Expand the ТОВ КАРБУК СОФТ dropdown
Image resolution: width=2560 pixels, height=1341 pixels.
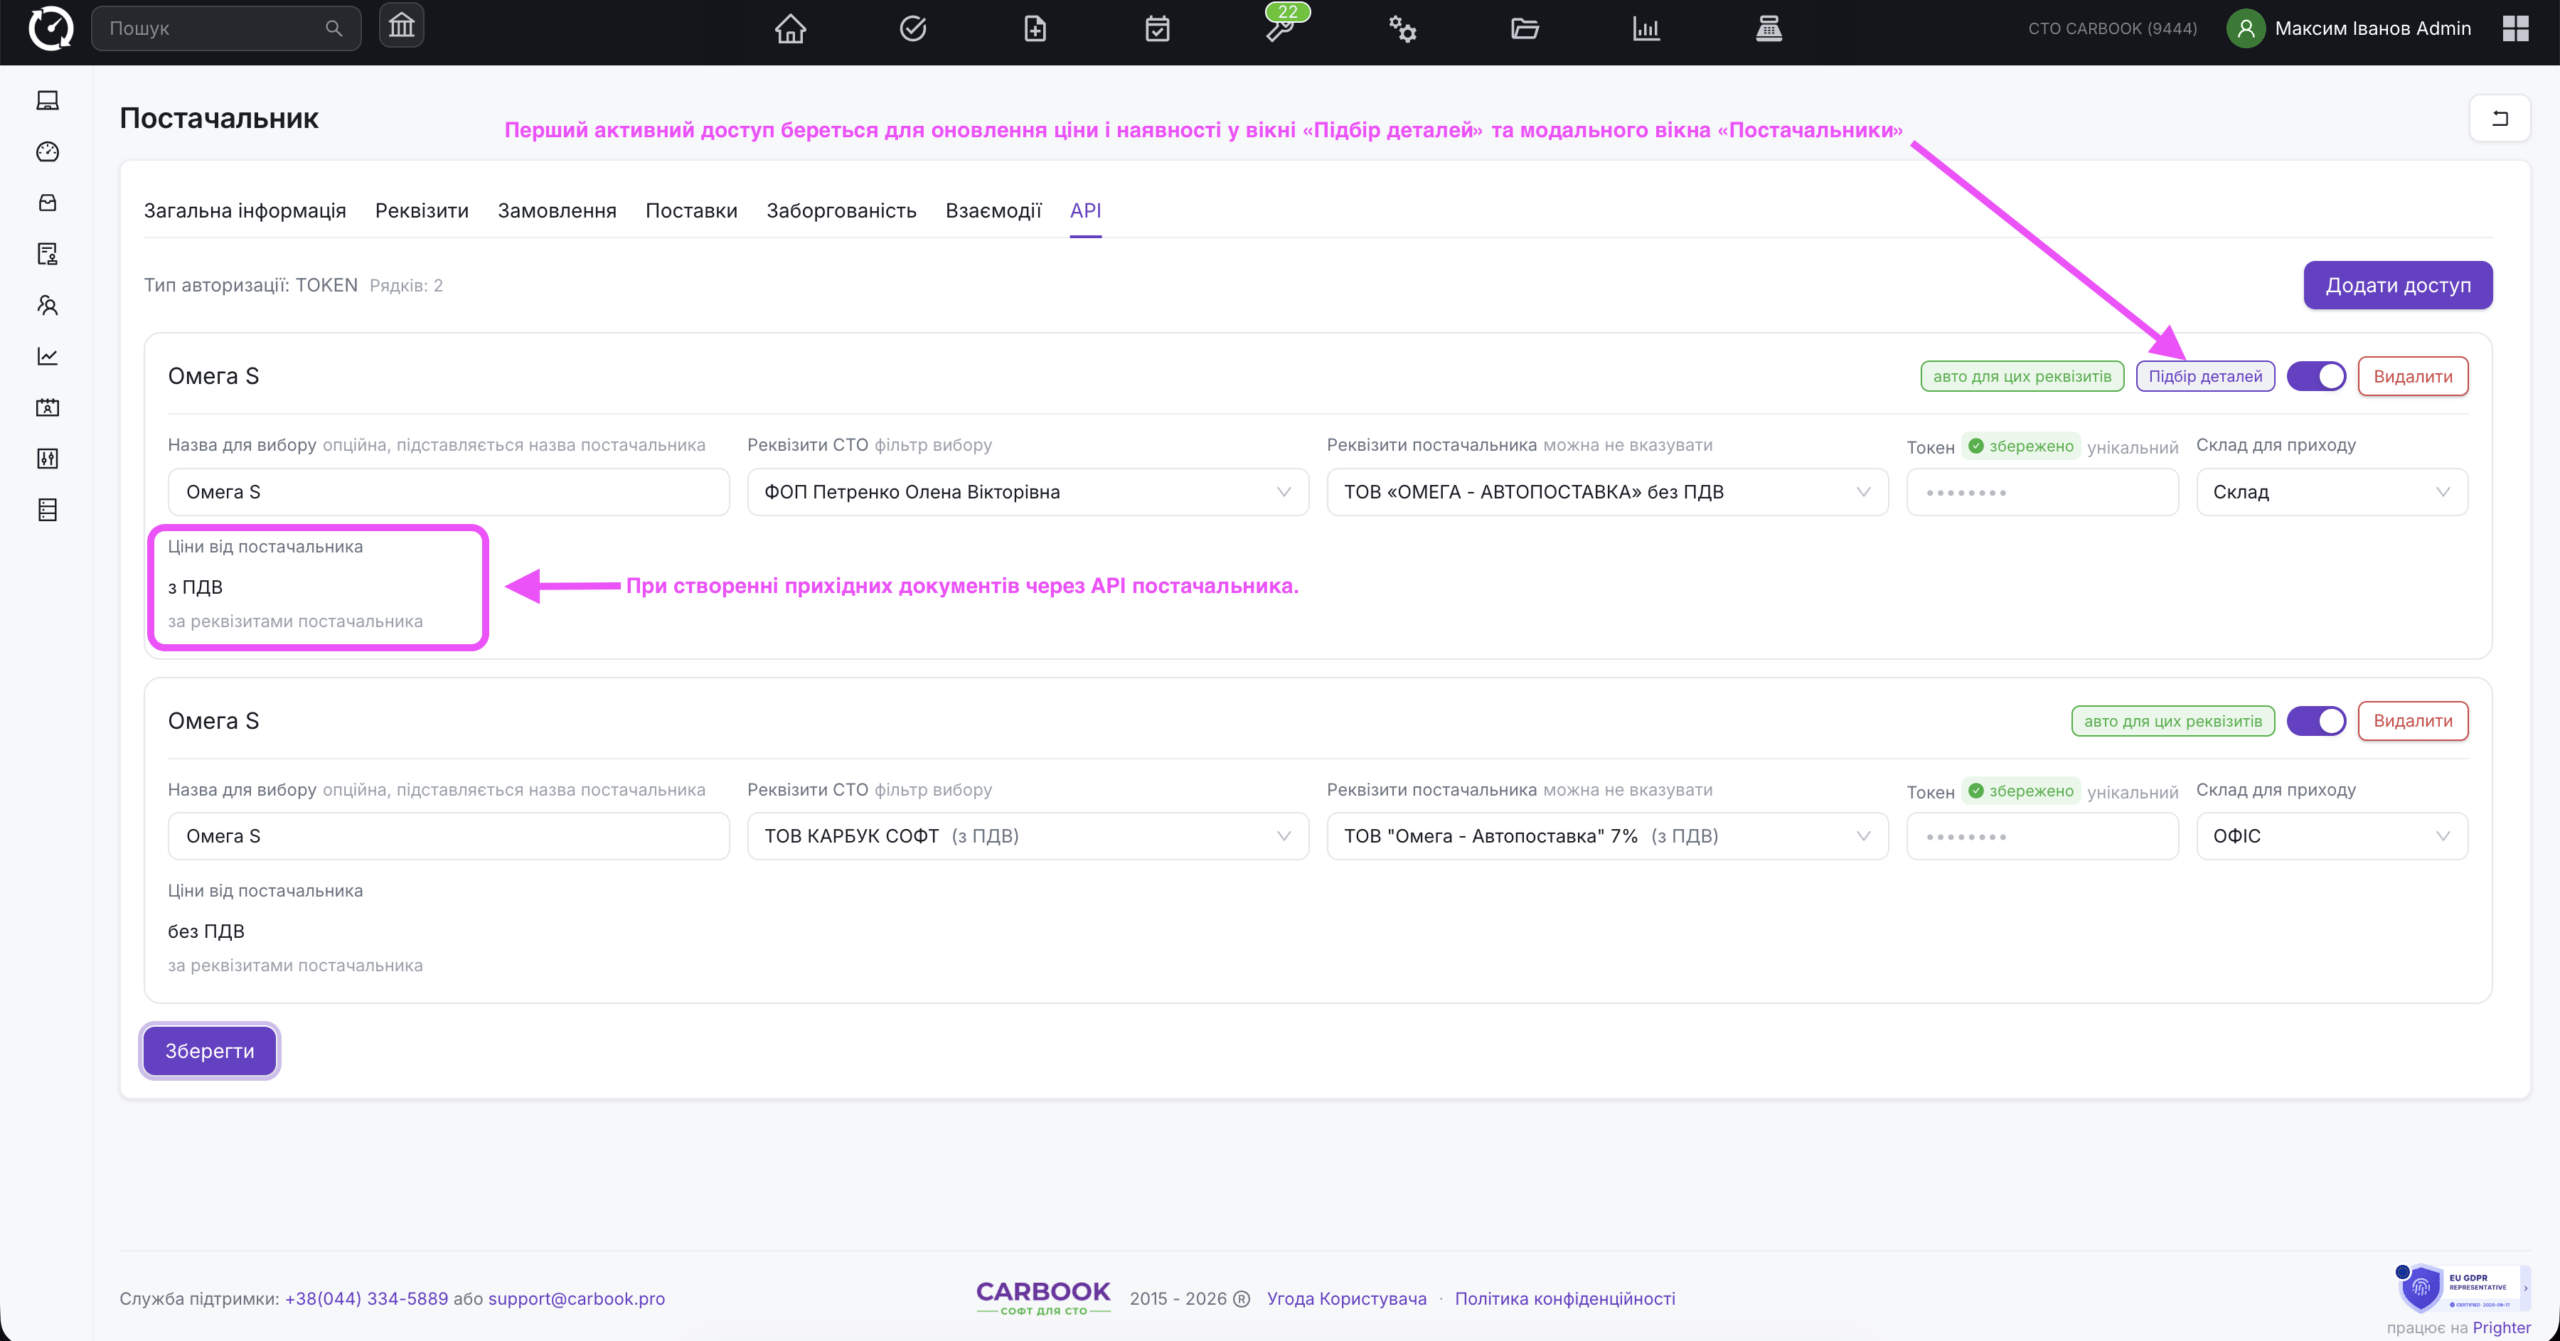click(1028, 836)
